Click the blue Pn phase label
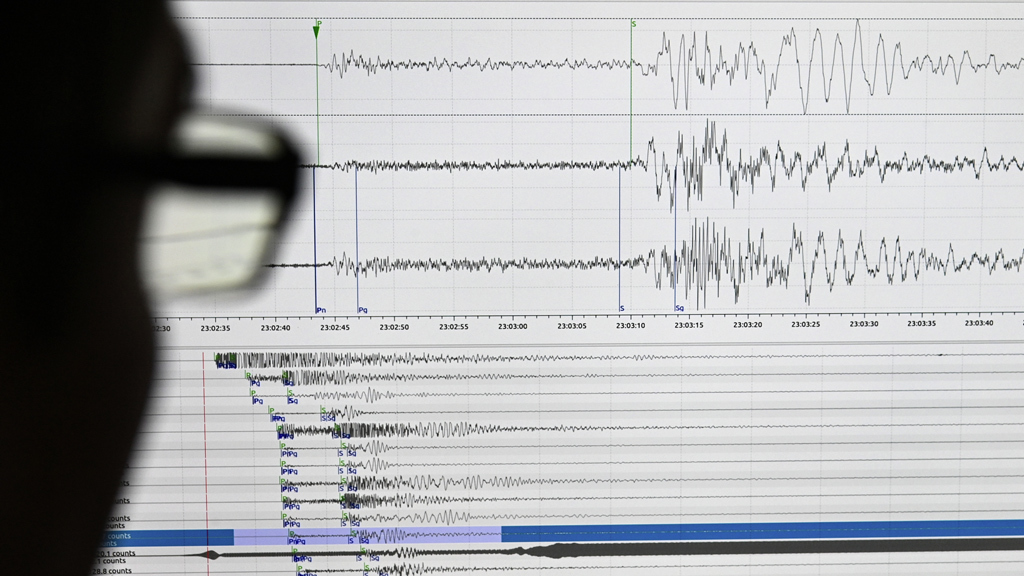 coord(321,310)
